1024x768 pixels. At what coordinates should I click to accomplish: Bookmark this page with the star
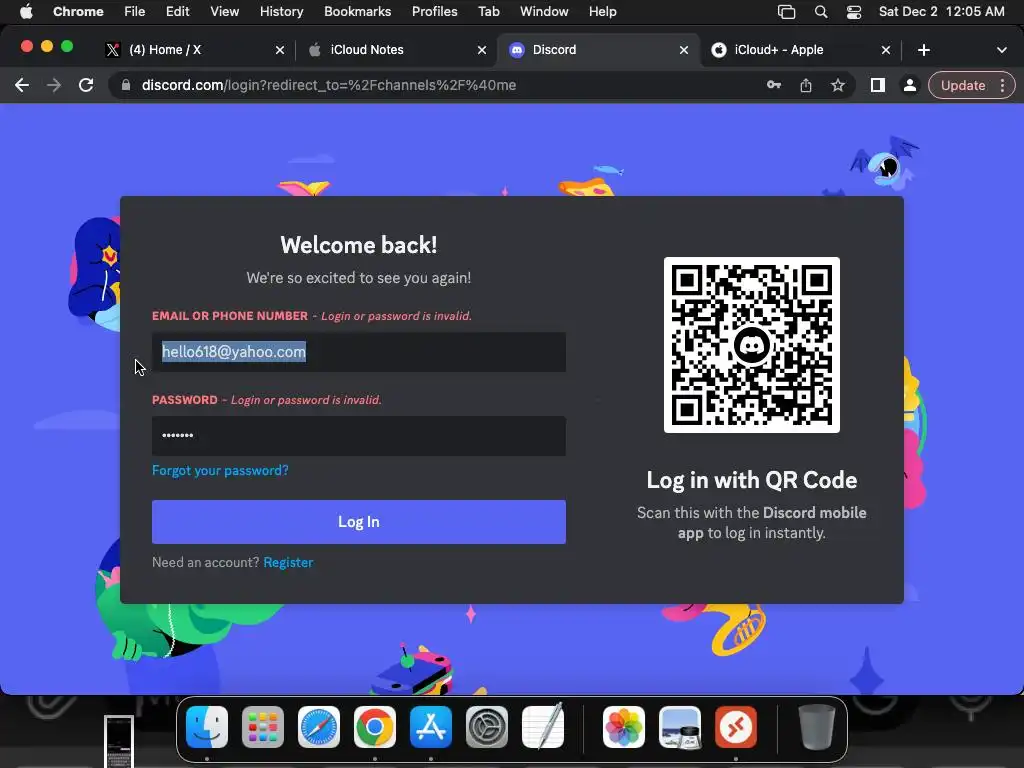click(x=838, y=86)
